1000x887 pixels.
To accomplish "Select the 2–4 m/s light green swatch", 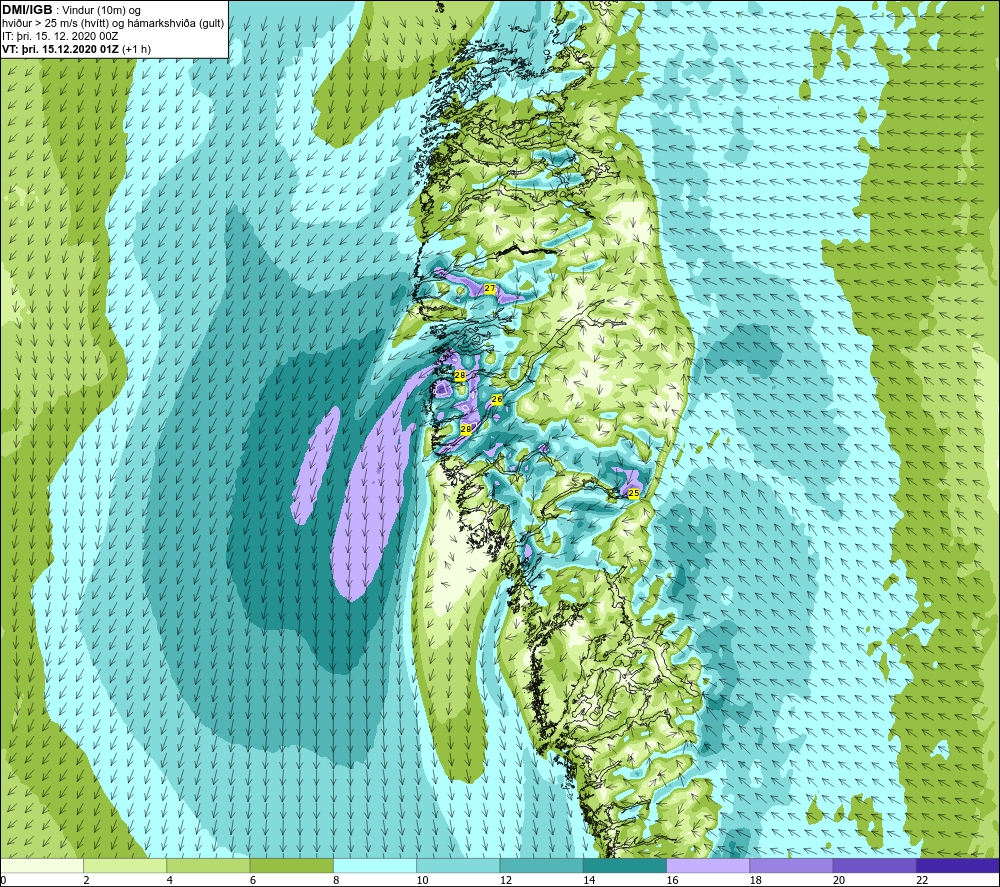I will [x=125, y=865].
